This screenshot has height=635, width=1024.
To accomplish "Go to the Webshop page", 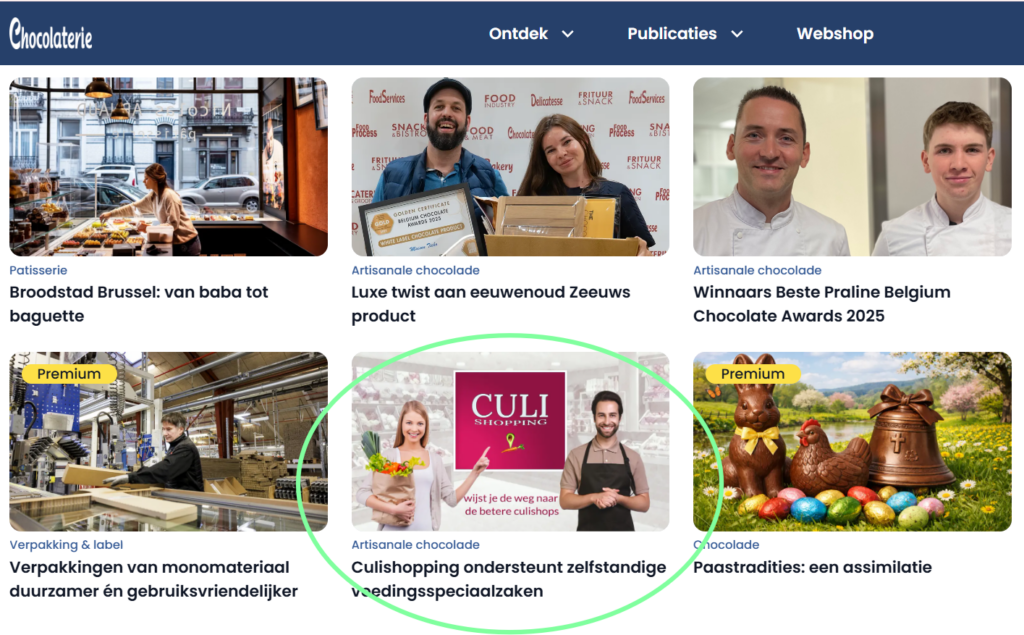I will tap(835, 33).
